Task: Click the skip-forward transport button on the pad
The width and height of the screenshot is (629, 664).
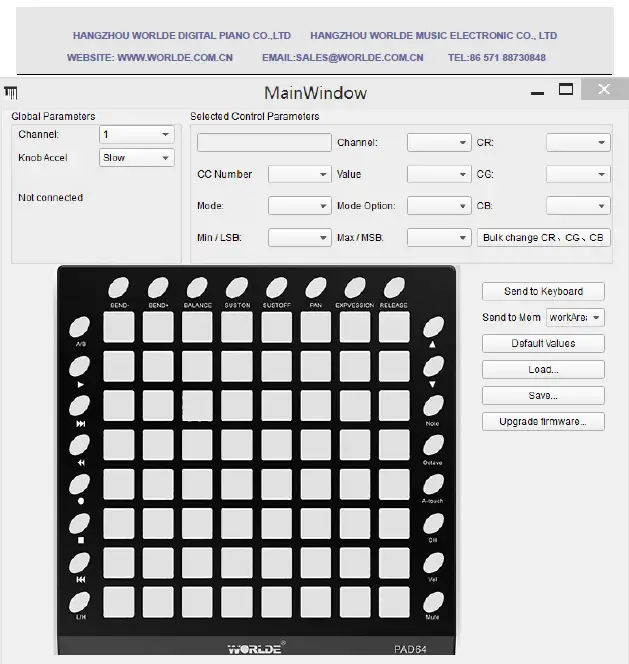Action: 79,406
